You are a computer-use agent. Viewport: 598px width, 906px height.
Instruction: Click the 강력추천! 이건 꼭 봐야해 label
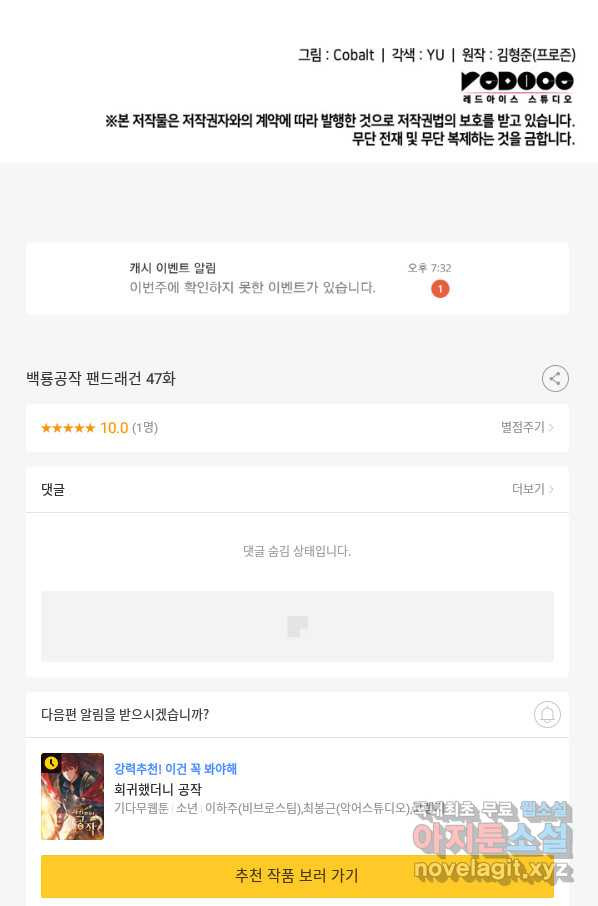175,769
